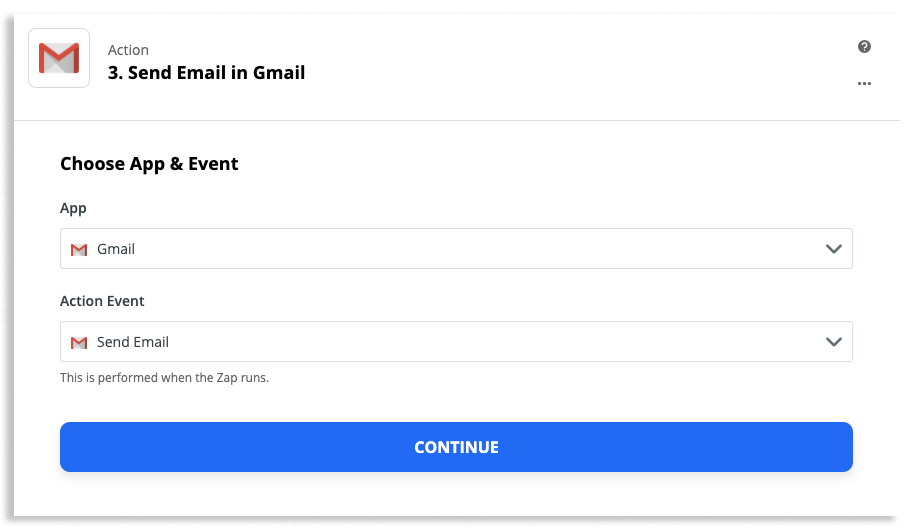
Task: Click the Gmail text in App field
Action: tap(115, 249)
